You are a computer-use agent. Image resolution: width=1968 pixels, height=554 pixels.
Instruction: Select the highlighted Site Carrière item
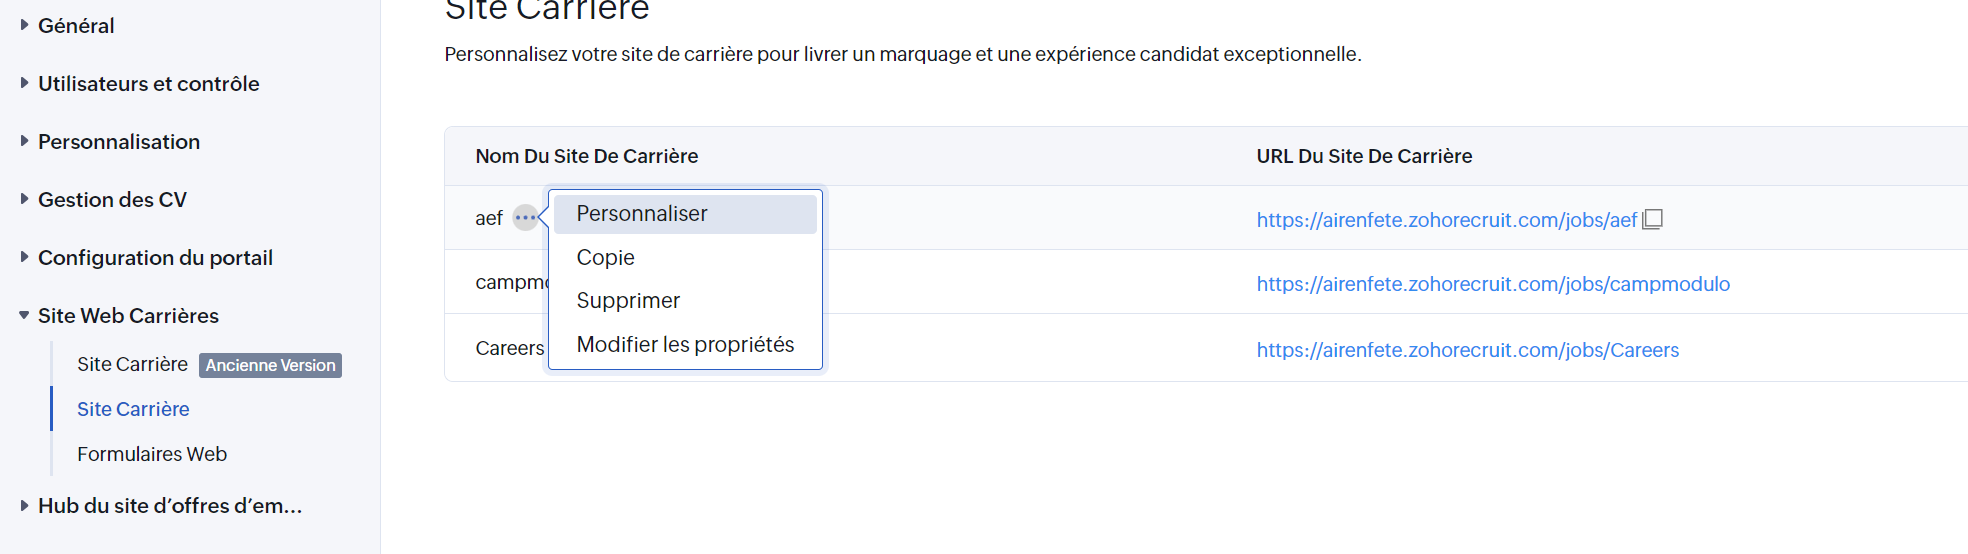[133, 409]
